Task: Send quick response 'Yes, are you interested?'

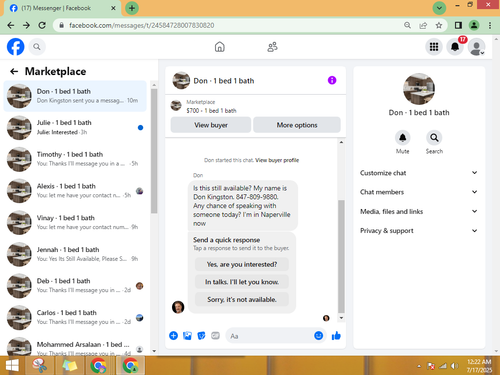Action: click(242, 264)
